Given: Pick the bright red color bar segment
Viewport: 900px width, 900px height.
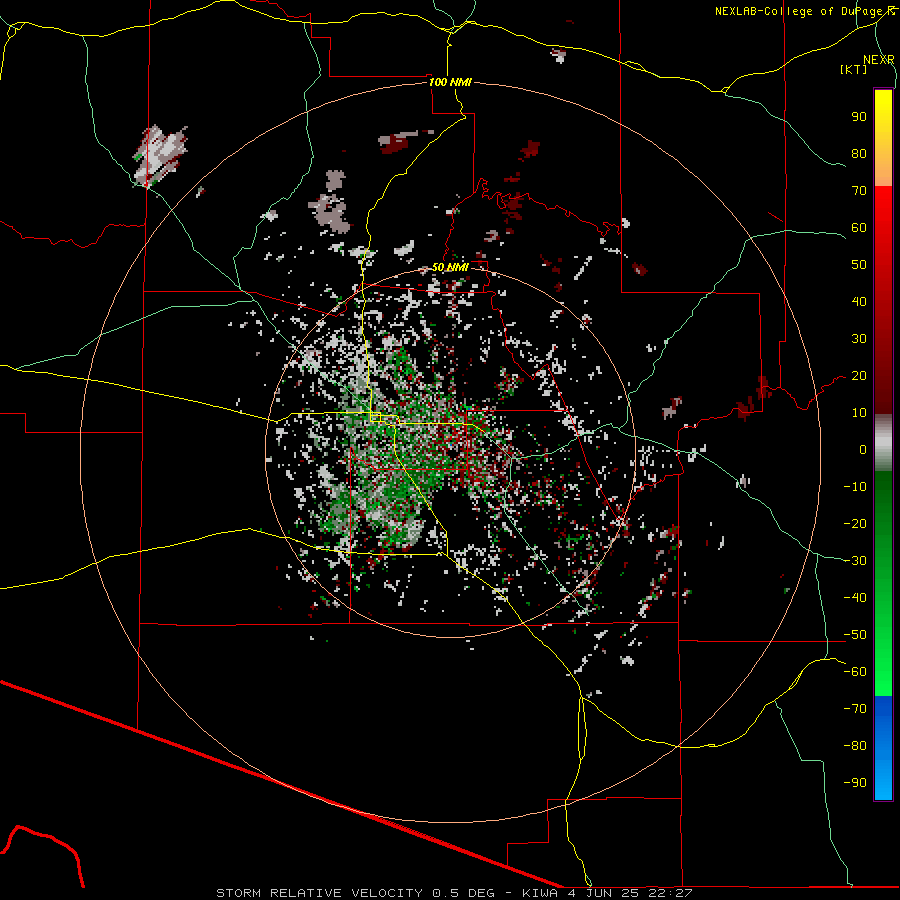Looking at the screenshot, I should coord(883,244).
